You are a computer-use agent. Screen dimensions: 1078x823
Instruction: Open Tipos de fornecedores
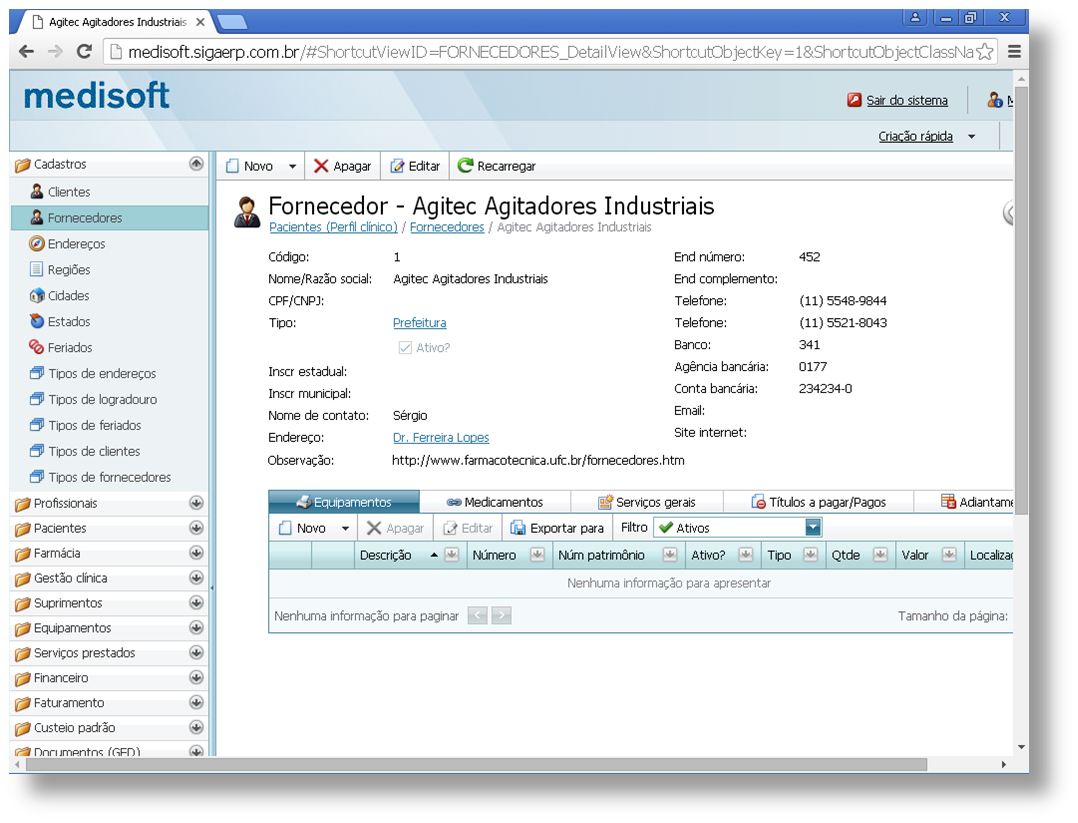pos(100,477)
